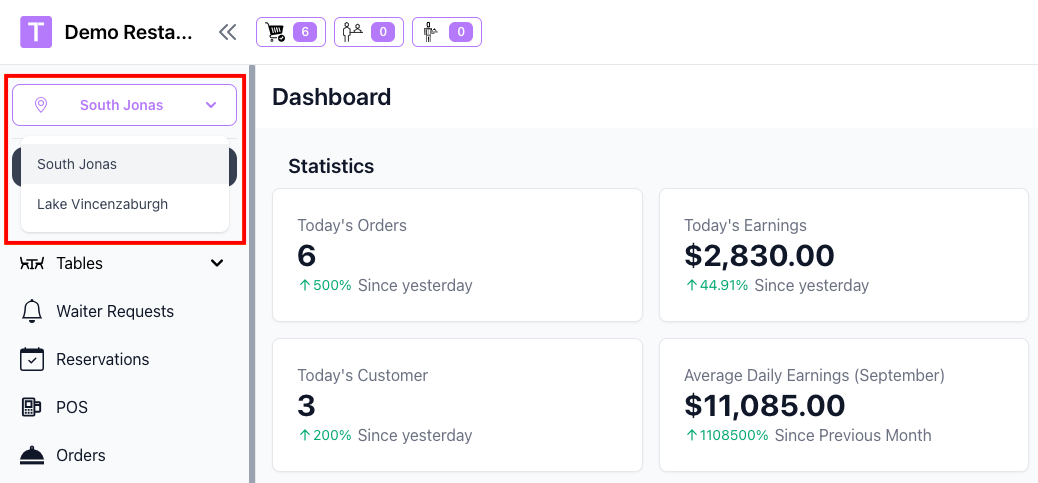Click the Today's Earnings statistics card
The image size is (1038, 483).
coord(843,255)
